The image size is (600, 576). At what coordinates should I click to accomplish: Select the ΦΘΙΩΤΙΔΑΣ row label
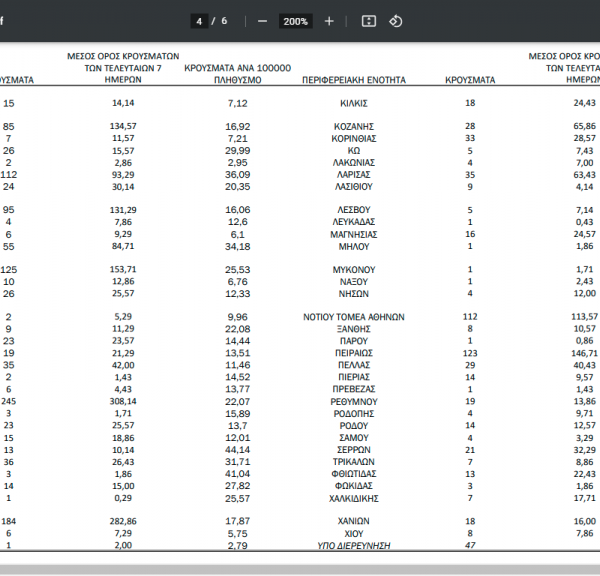click(x=354, y=474)
